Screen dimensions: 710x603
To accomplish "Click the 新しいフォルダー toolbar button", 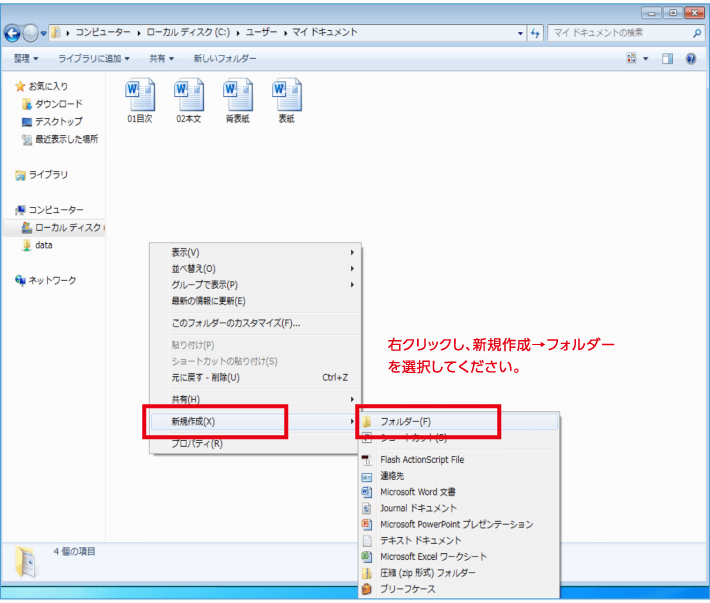I will (225, 59).
